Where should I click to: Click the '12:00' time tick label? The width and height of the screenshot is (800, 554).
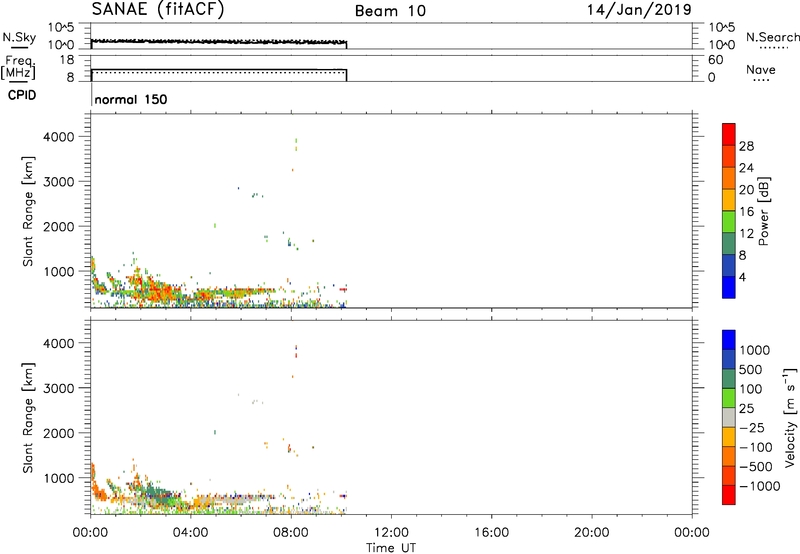391,533
